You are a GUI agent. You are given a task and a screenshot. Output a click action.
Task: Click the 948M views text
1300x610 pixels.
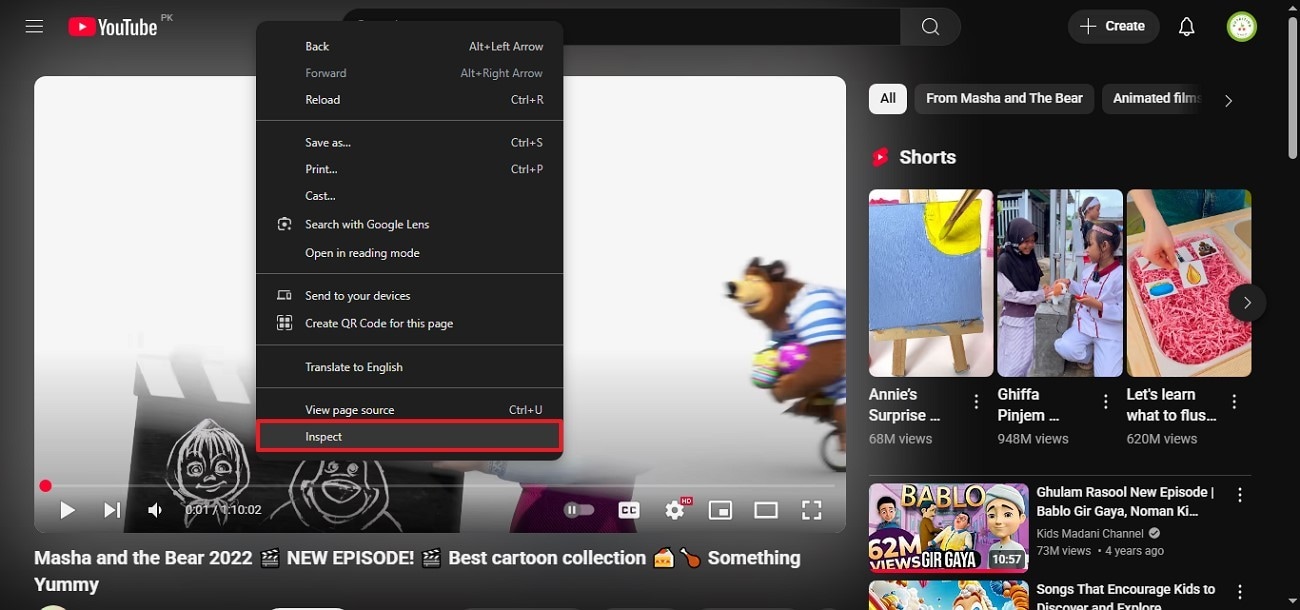click(1033, 439)
